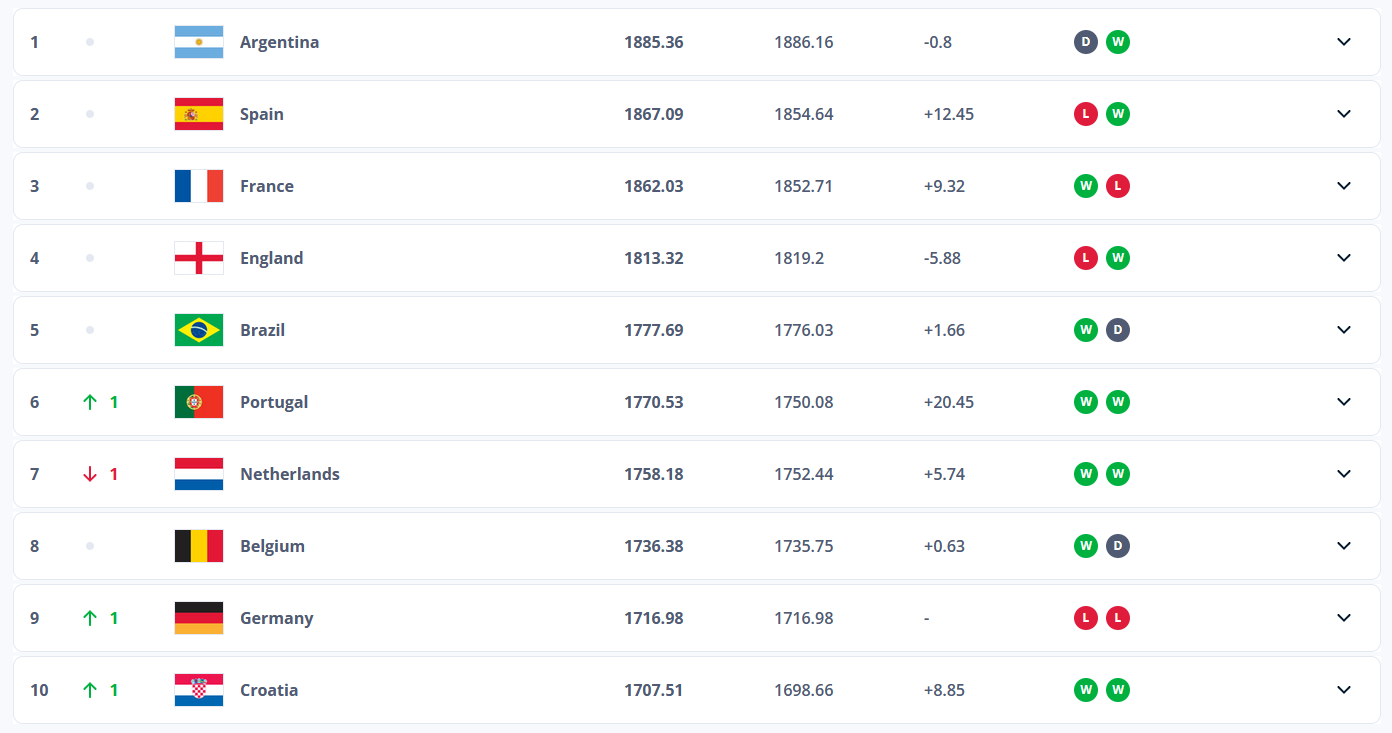Click Portugal's total points 1770.53
The image size is (1392, 733).
click(654, 402)
